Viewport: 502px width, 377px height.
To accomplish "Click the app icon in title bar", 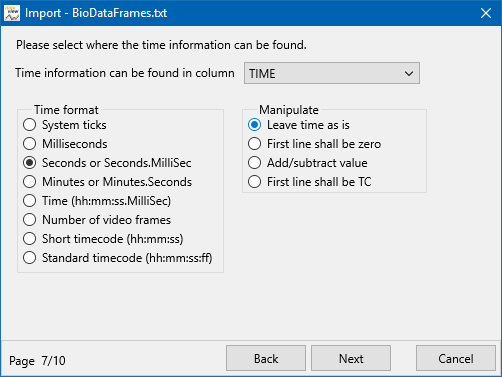I will point(12,13).
